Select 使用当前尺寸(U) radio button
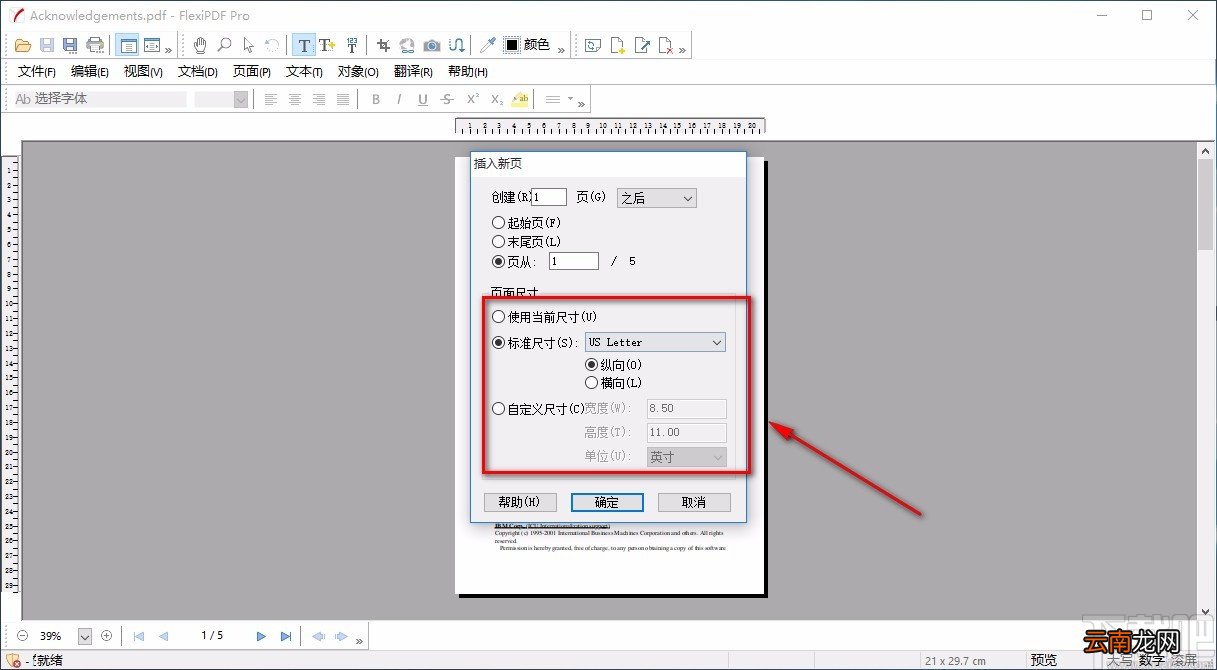1217x670 pixels. point(498,317)
